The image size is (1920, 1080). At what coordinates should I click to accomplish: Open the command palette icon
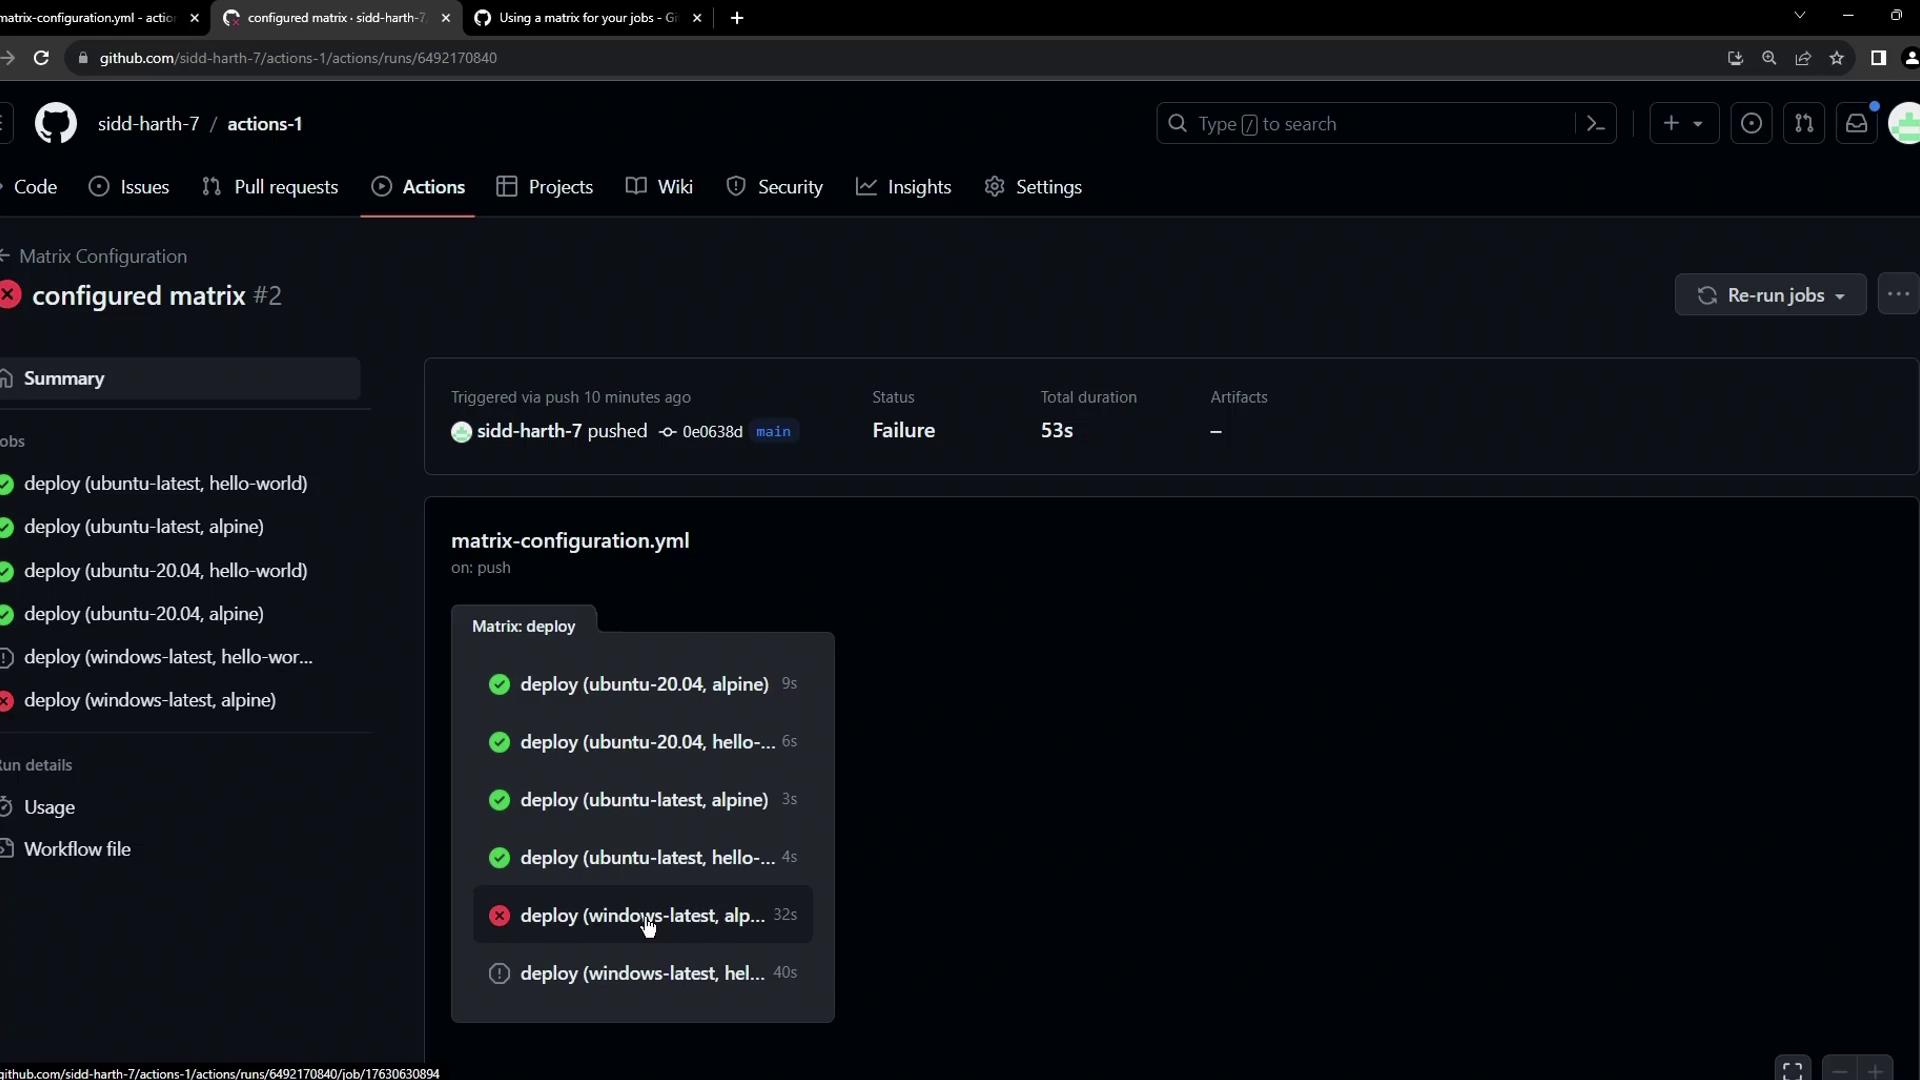pyautogui.click(x=1596, y=124)
